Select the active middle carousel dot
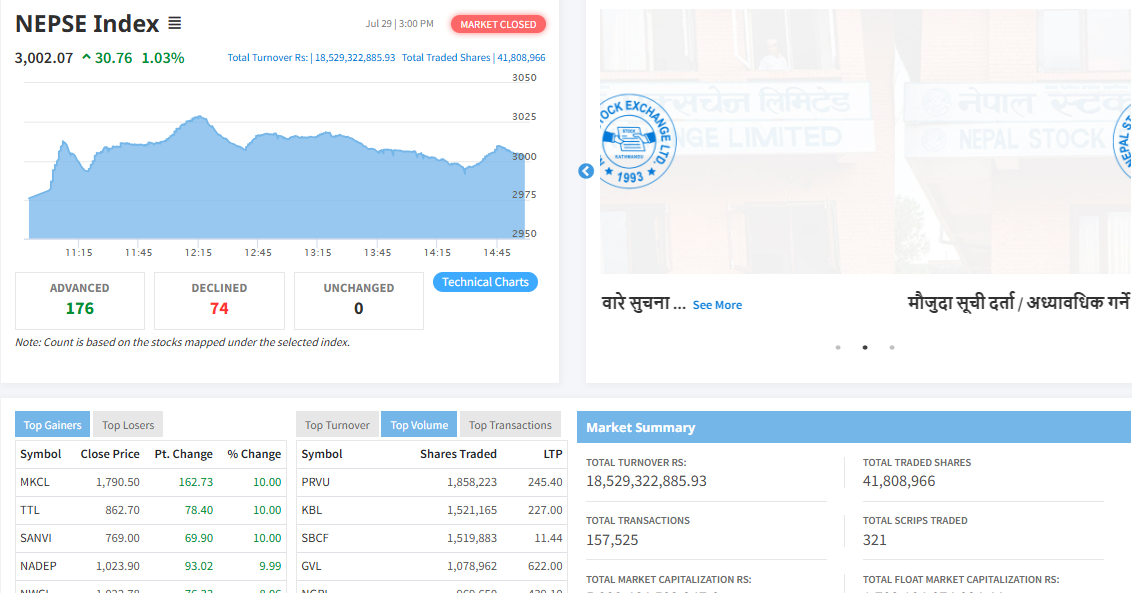Screen dimensions: 1132x593 point(865,348)
